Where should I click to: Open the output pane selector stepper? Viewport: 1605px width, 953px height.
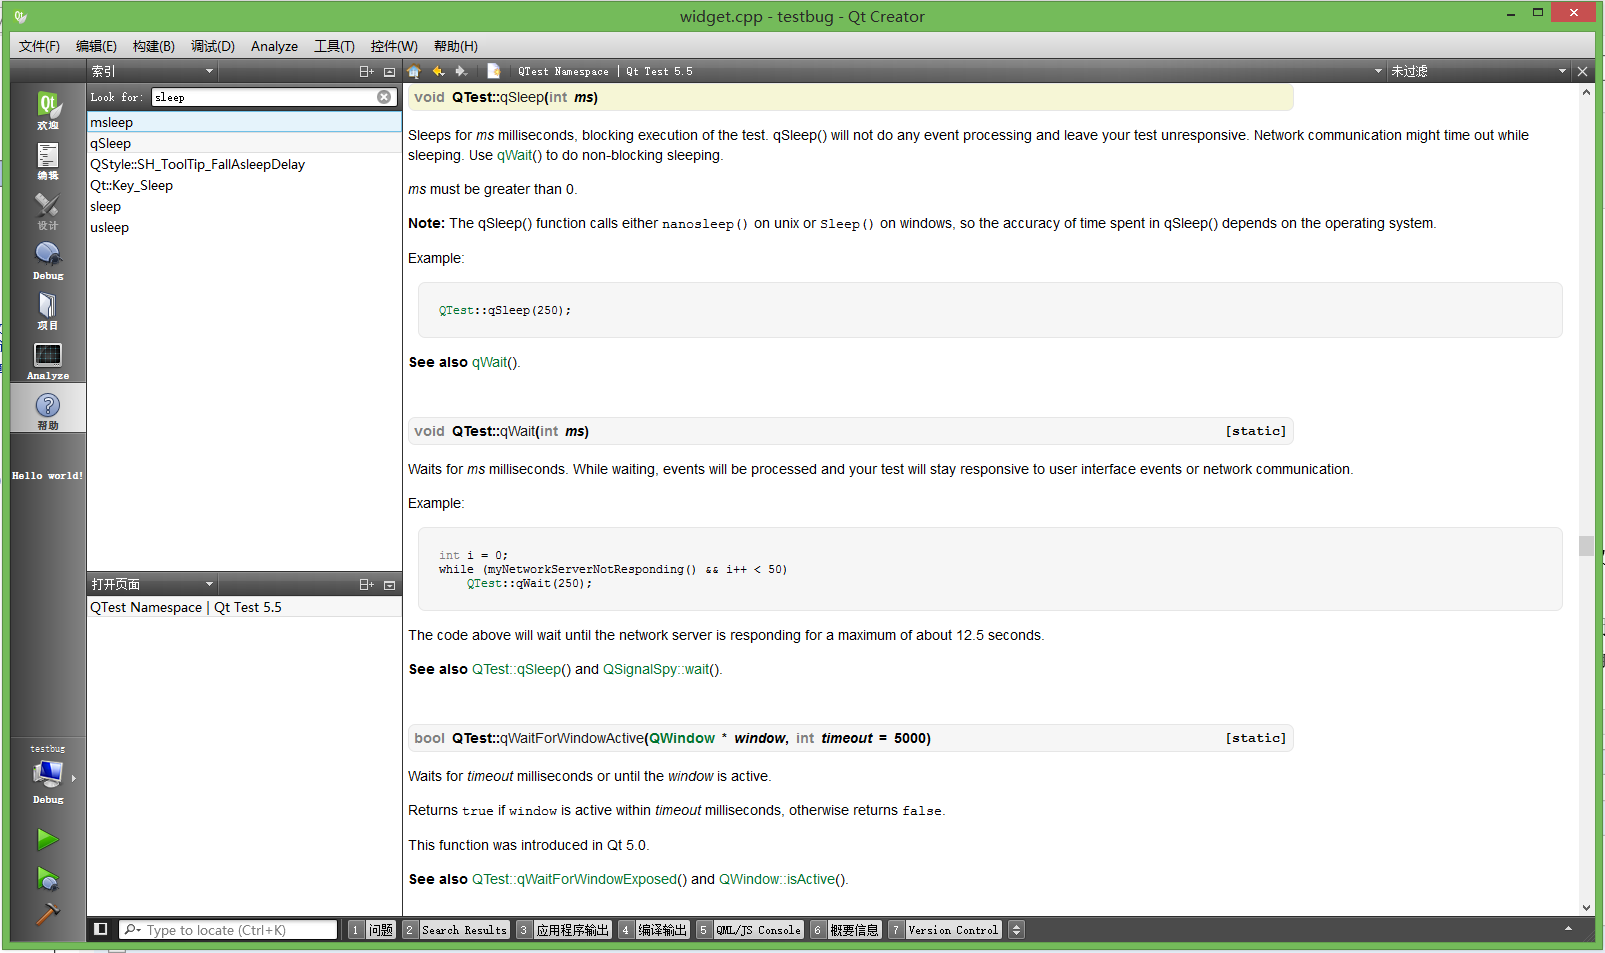tap(1016, 929)
